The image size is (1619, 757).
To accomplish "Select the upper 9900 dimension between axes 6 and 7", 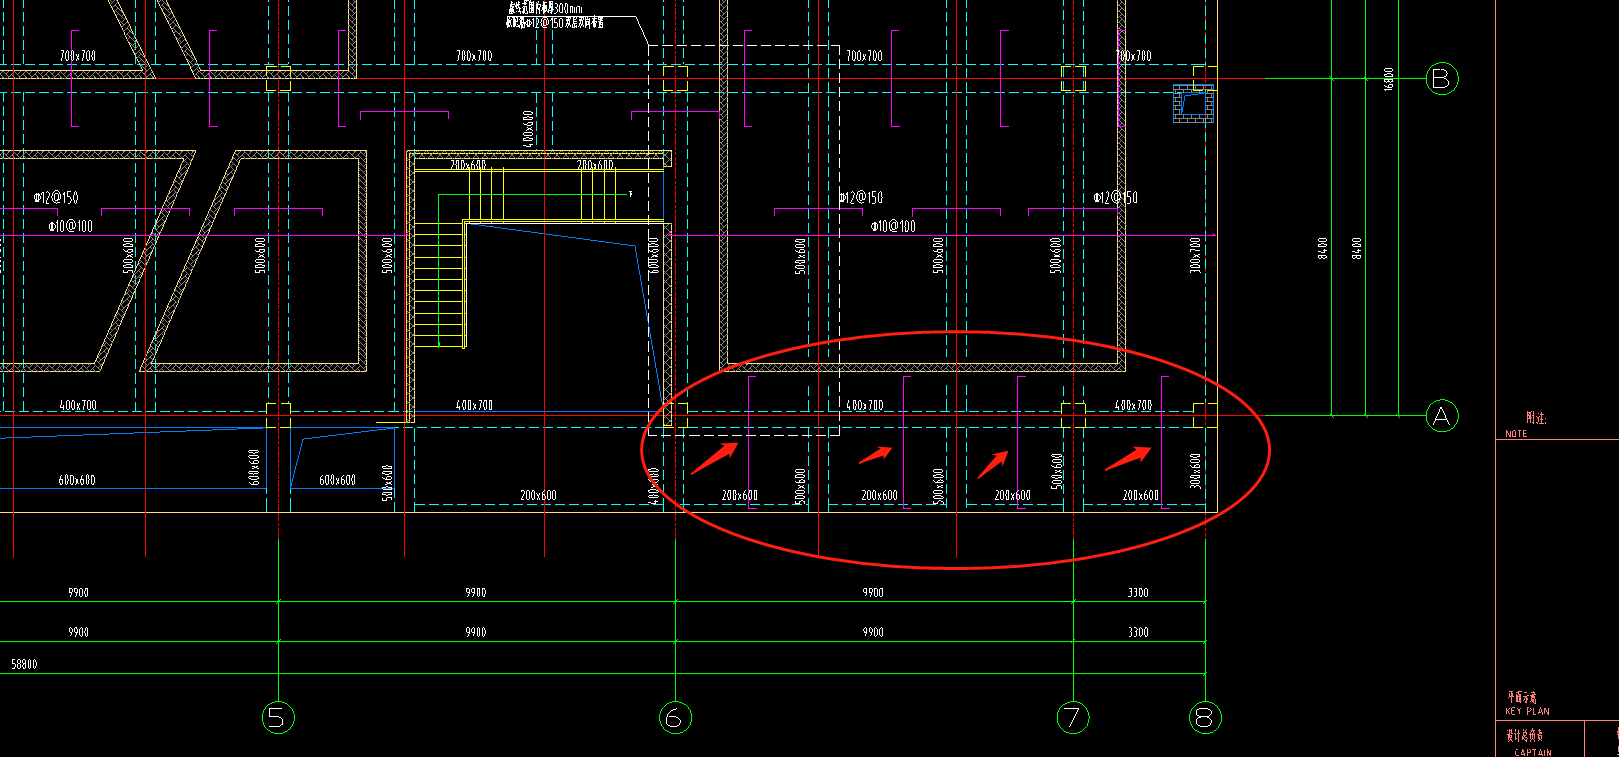I will (x=873, y=593).
